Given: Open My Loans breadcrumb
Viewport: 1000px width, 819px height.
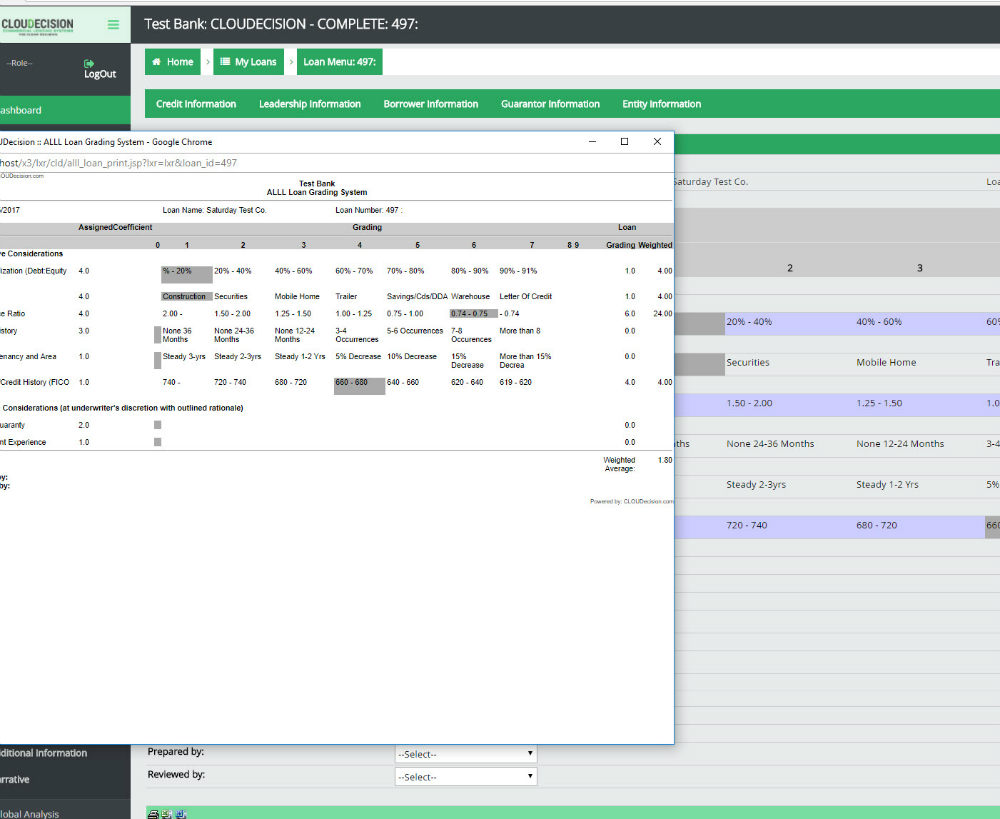Looking at the screenshot, I should click(x=248, y=62).
